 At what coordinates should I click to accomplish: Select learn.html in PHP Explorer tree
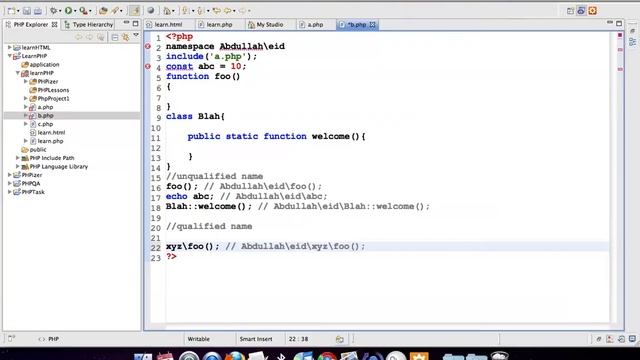coord(47,133)
